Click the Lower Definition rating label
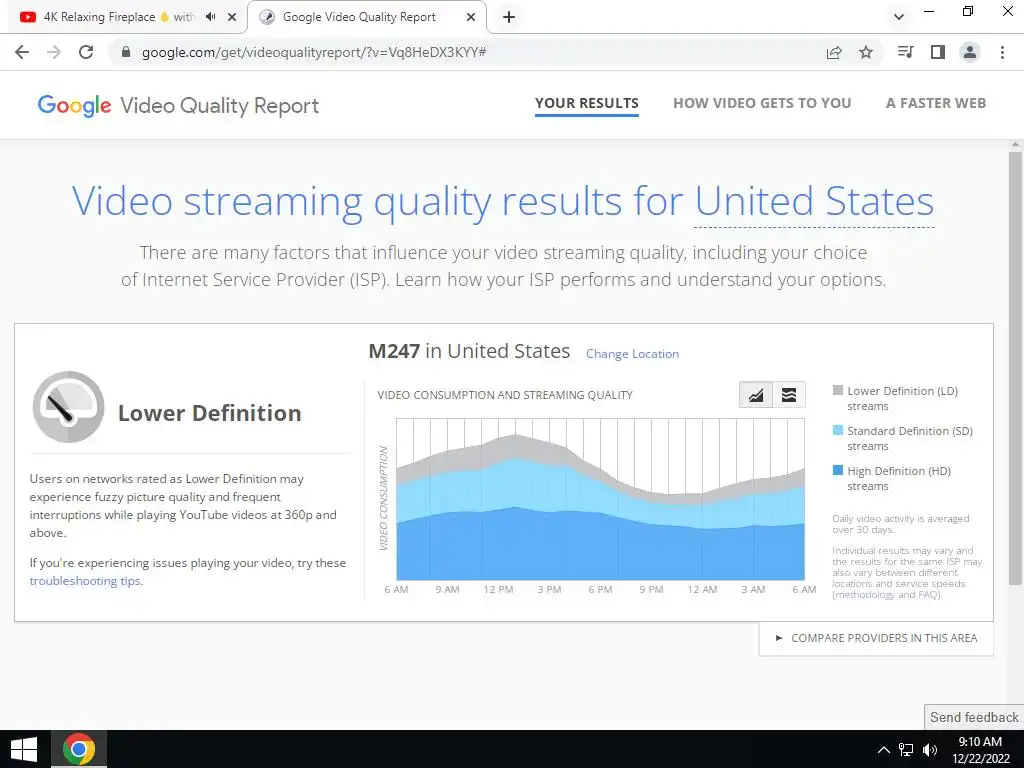Viewport: 1024px width, 768px height. coord(209,413)
